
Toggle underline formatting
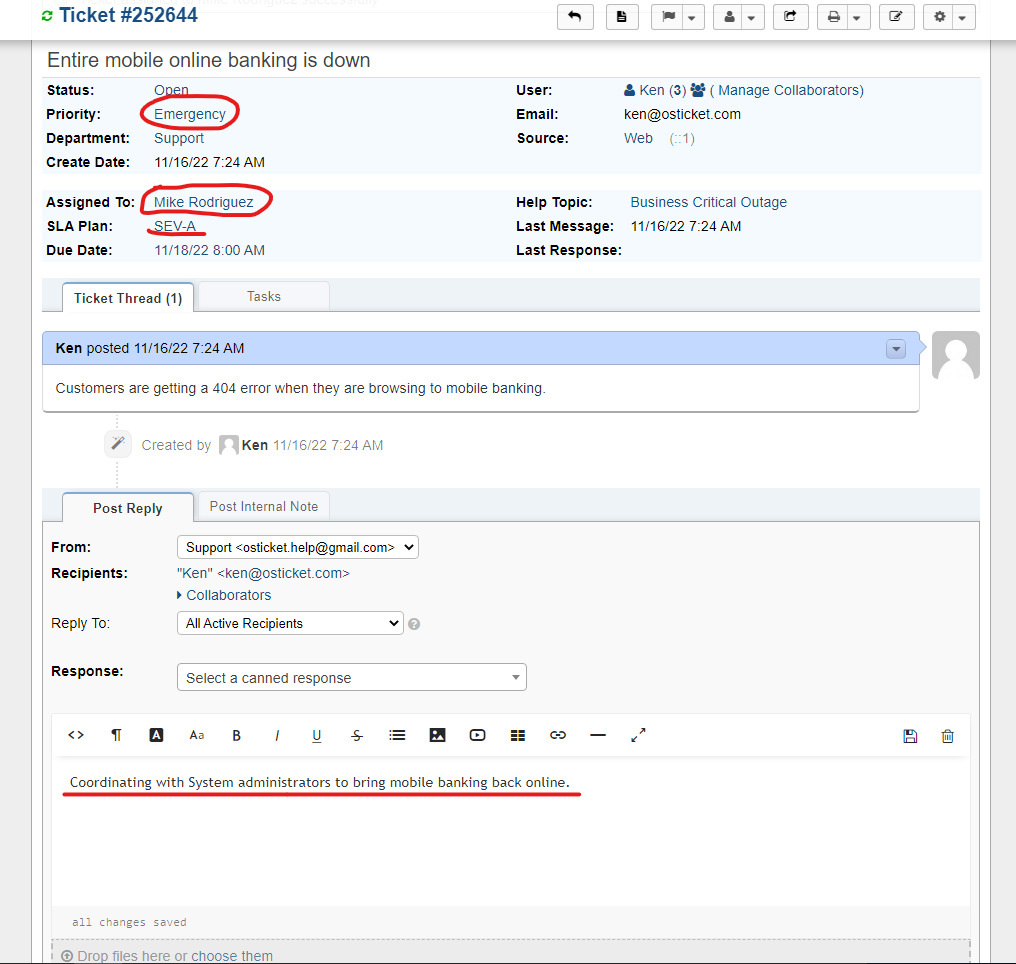pyautogui.click(x=317, y=735)
